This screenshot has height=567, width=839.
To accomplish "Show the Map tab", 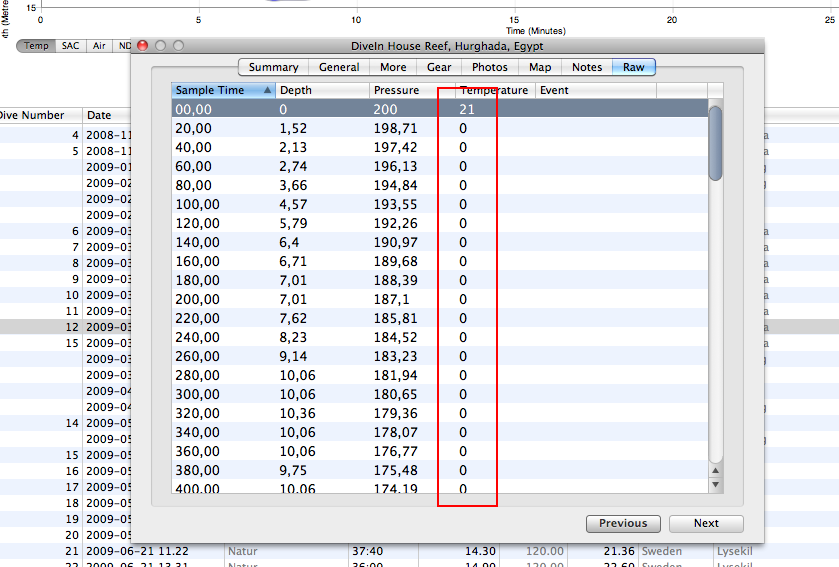I will pos(540,67).
